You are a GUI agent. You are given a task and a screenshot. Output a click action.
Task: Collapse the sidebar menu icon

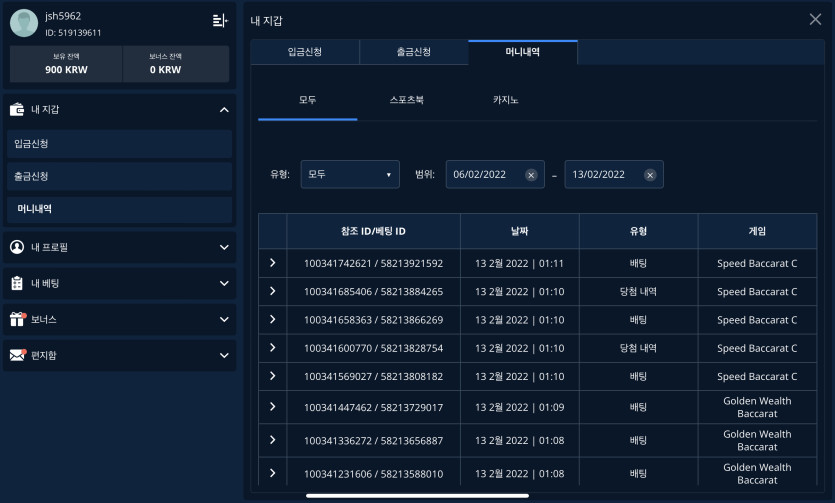(220, 21)
